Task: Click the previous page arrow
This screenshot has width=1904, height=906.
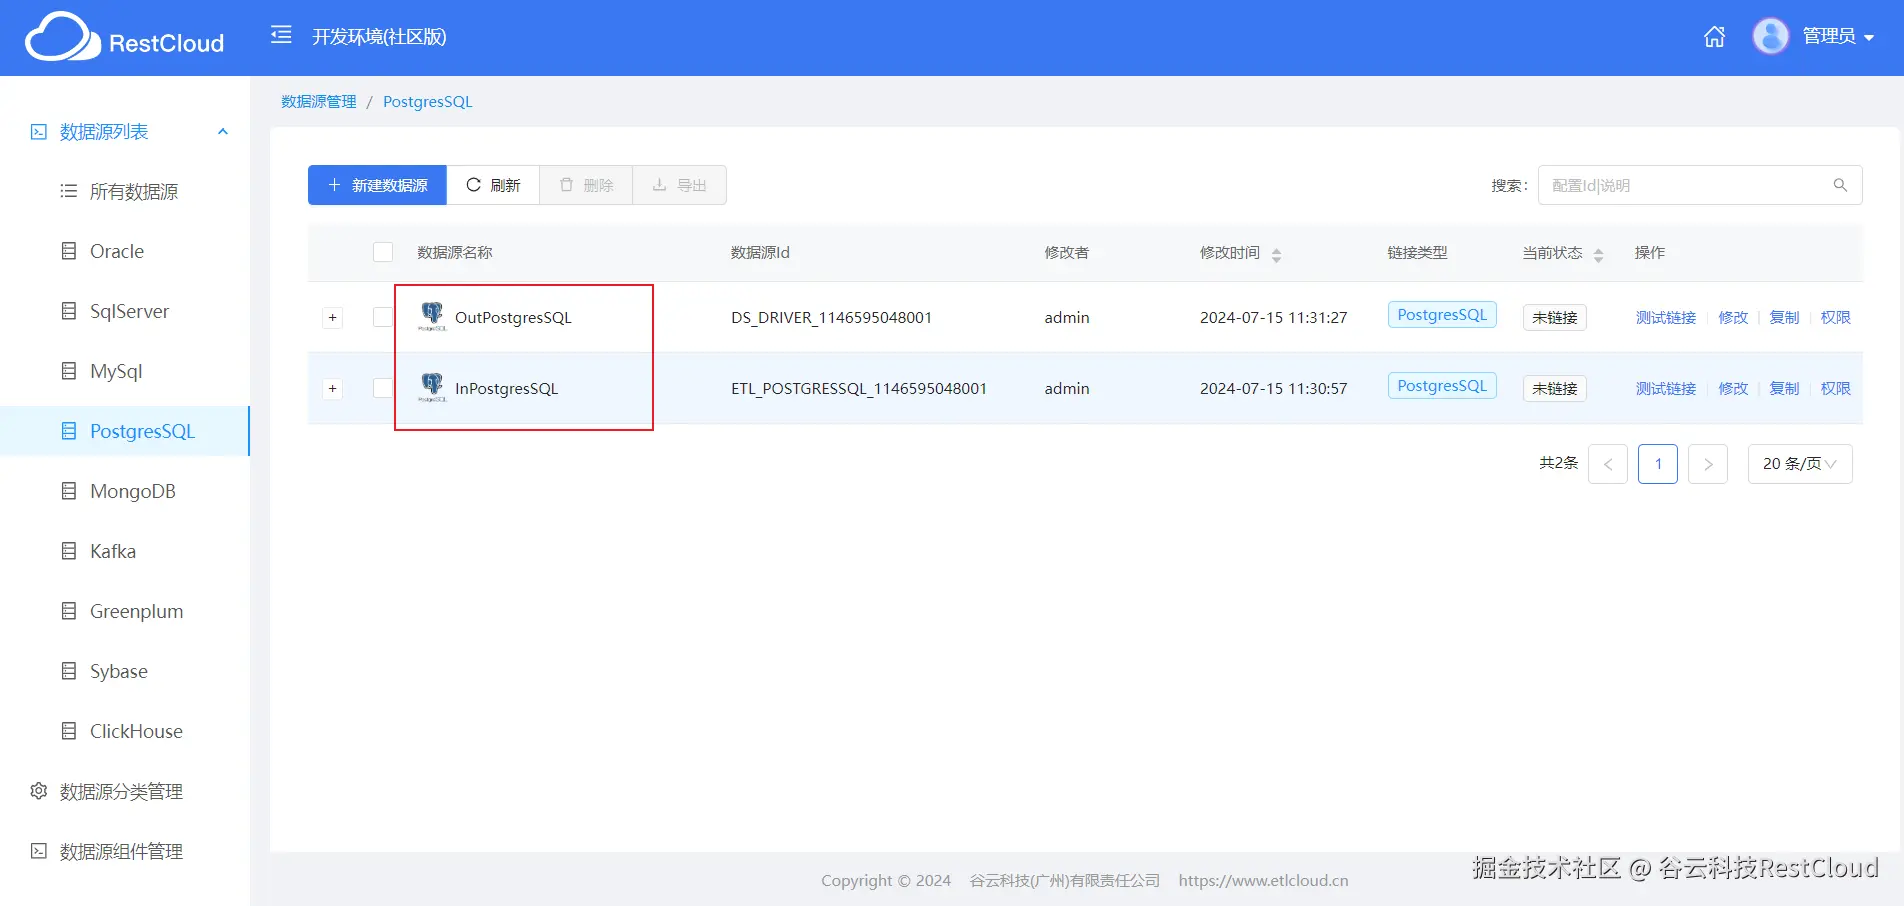Action: click(x=1608, y=464)
